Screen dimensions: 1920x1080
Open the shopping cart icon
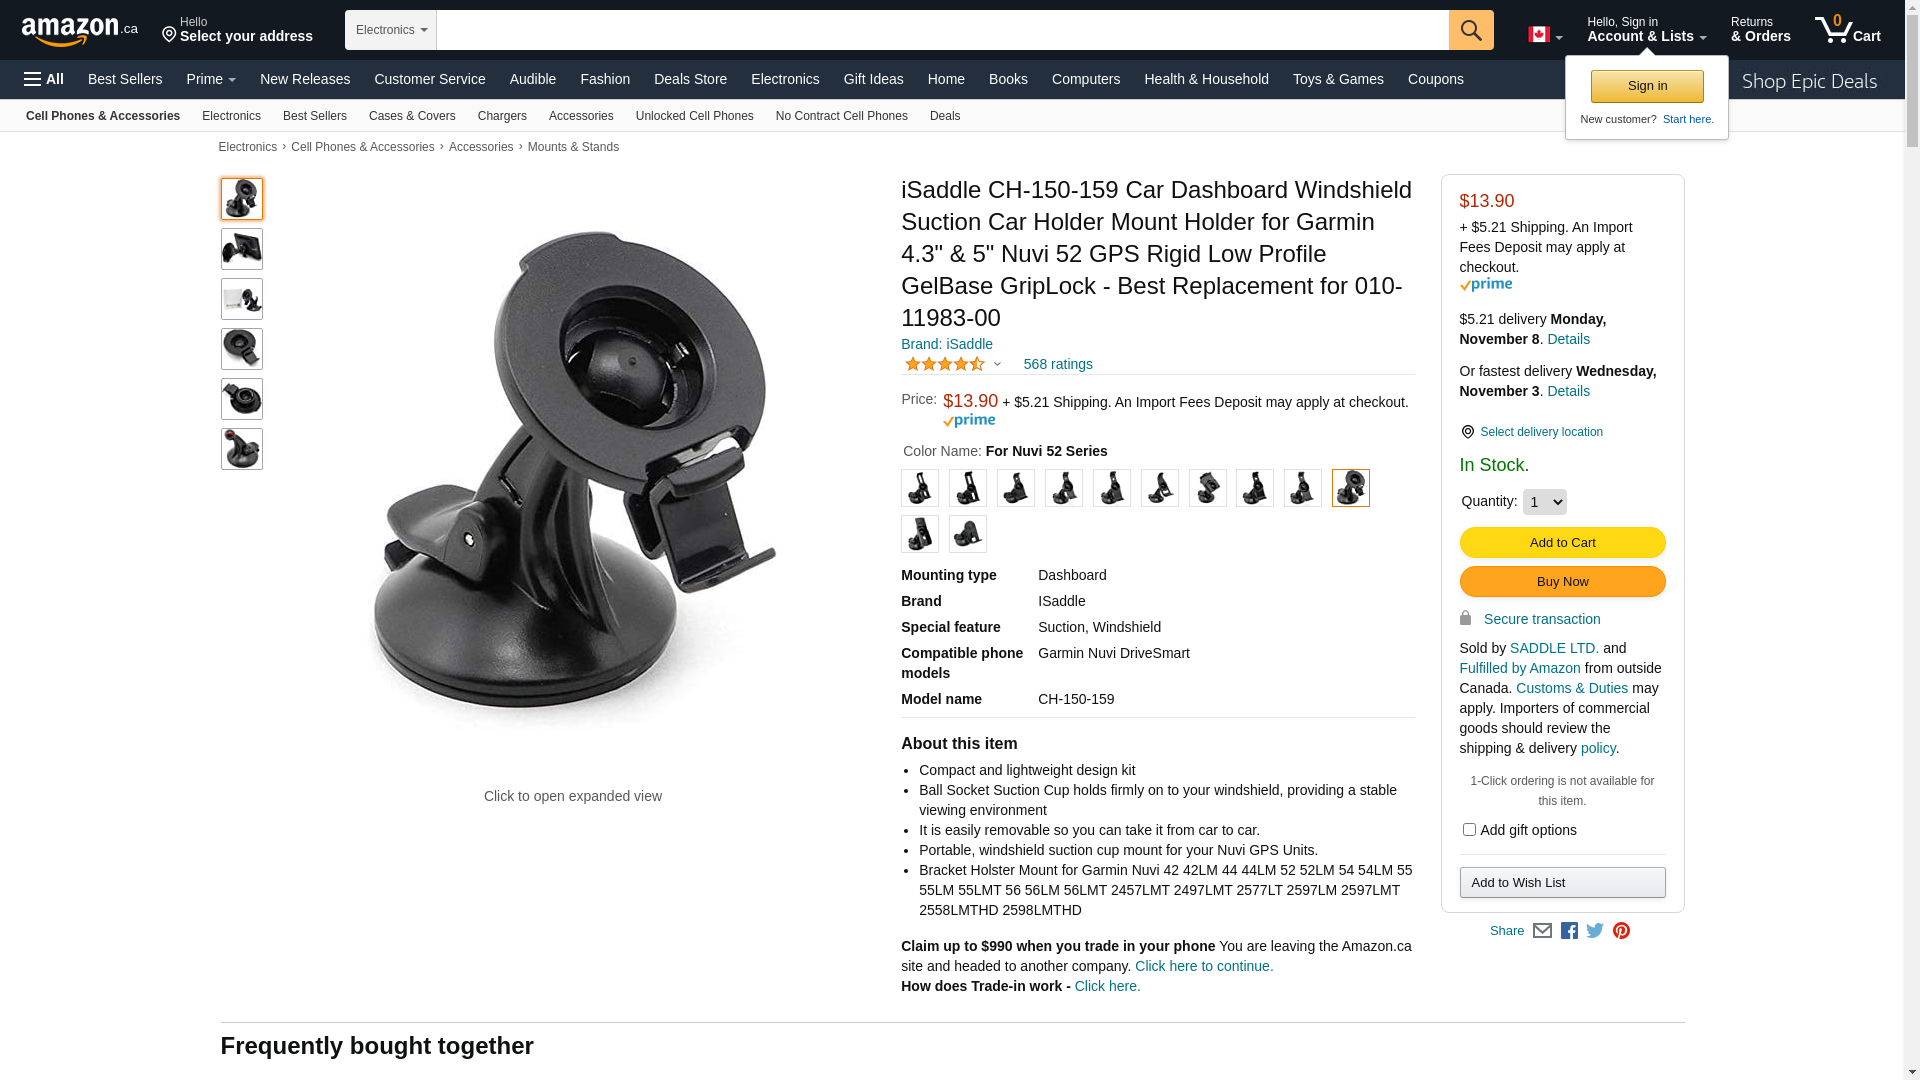click(1848, 30)
